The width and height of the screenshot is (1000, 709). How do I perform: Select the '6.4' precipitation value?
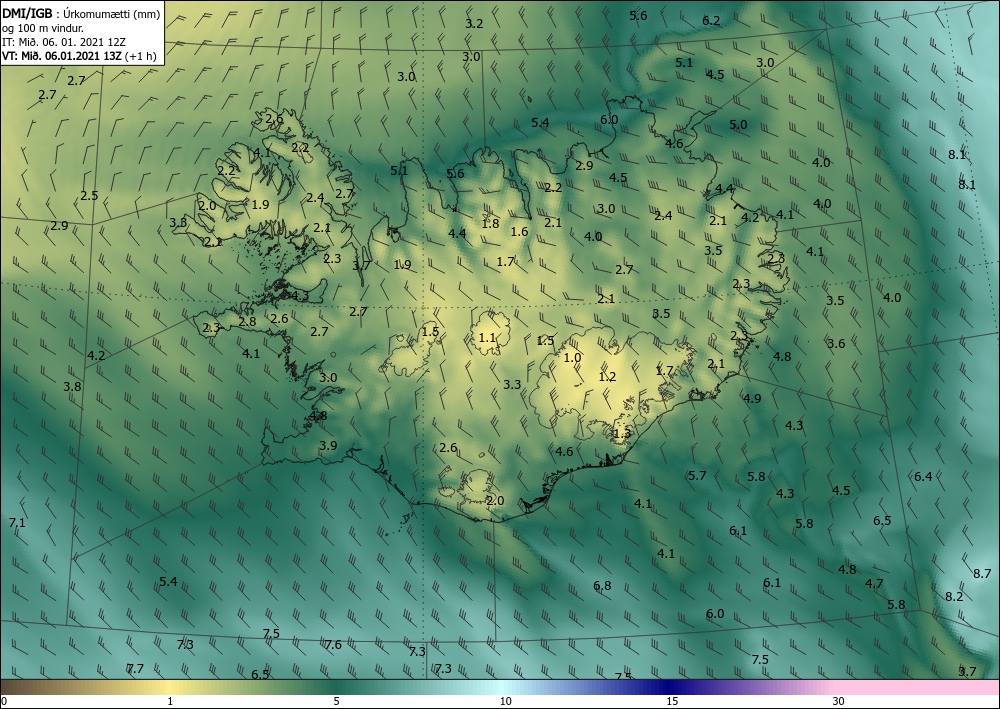923,476
